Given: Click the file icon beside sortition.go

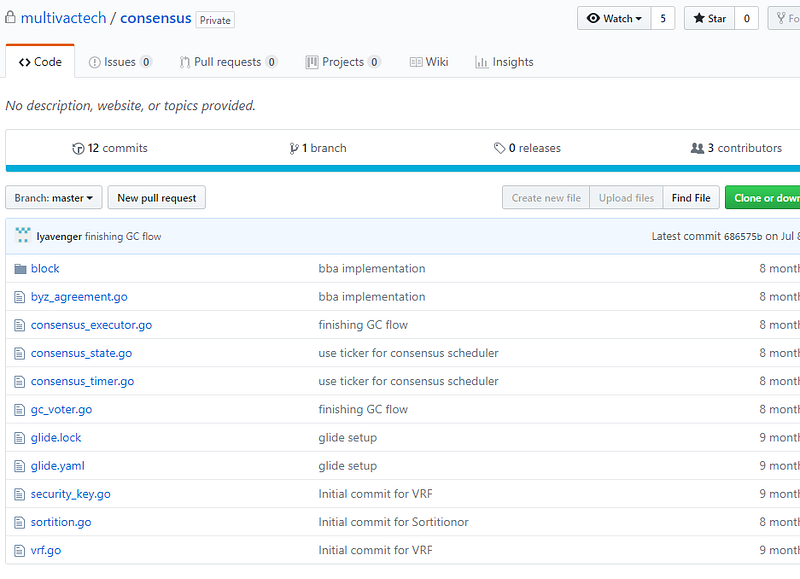Looking at the screenshot, I should pos(20,522).
